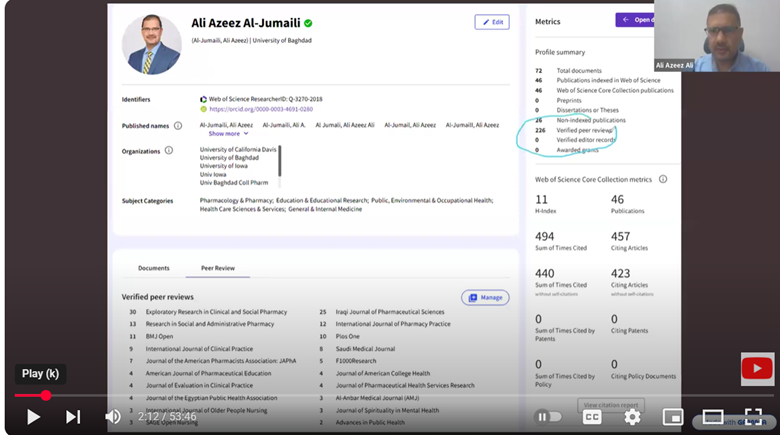Click the webcam thumbnail of Ali Azeez Ali
This screenshot has width=780, height=435.
(717, 36)
